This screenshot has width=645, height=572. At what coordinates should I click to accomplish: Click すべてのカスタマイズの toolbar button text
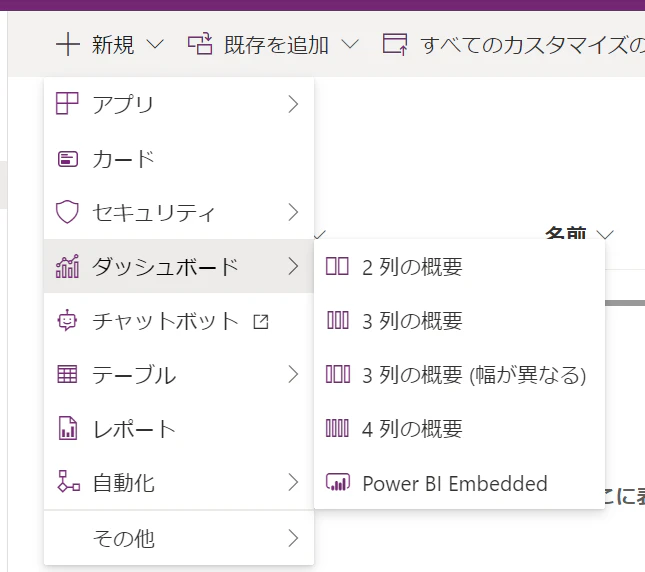tap(533, 44)
